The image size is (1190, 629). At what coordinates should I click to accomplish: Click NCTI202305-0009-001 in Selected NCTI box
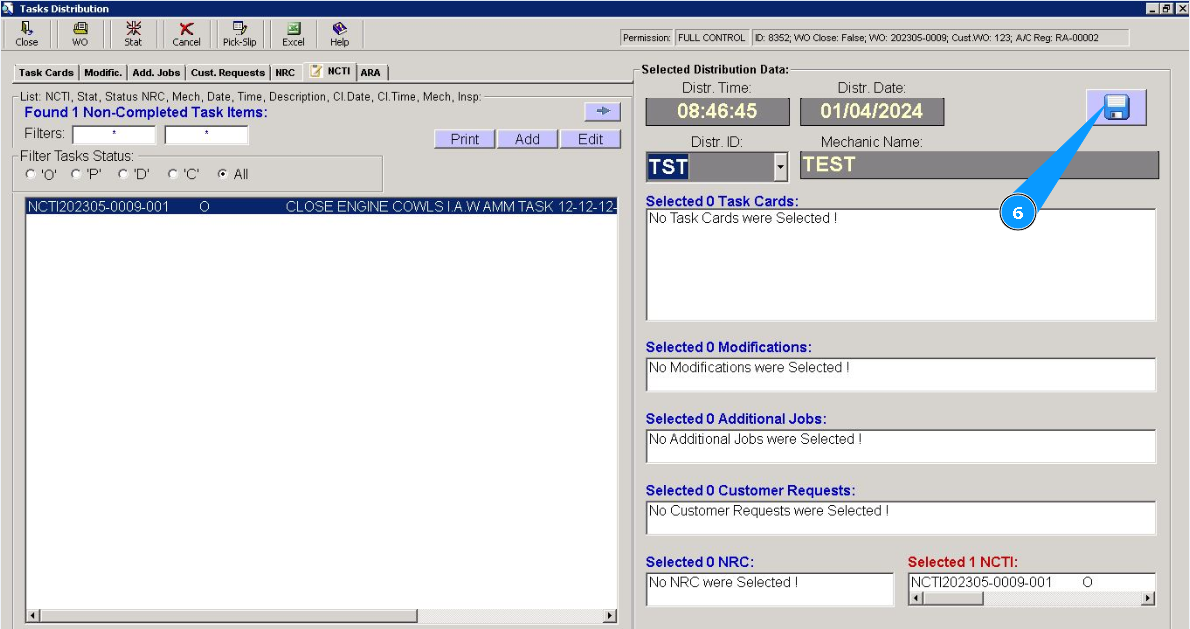[x=981, y=582]
